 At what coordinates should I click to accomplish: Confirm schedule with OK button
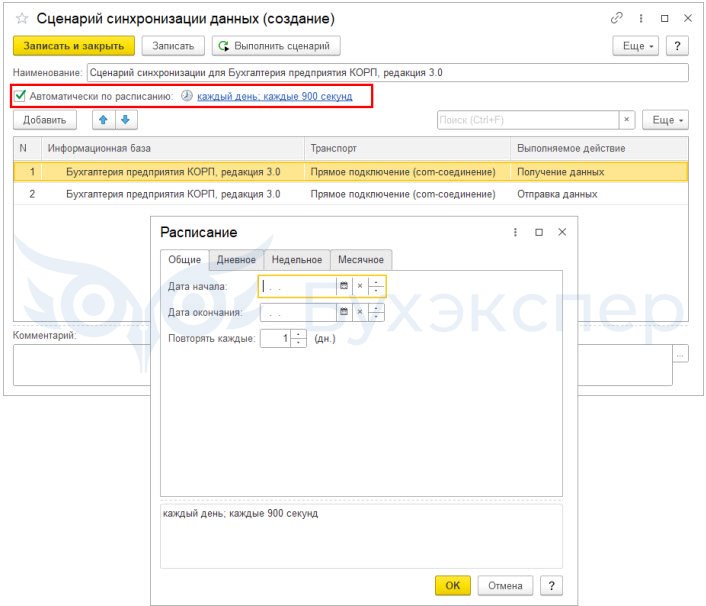(x=453, y=586)
